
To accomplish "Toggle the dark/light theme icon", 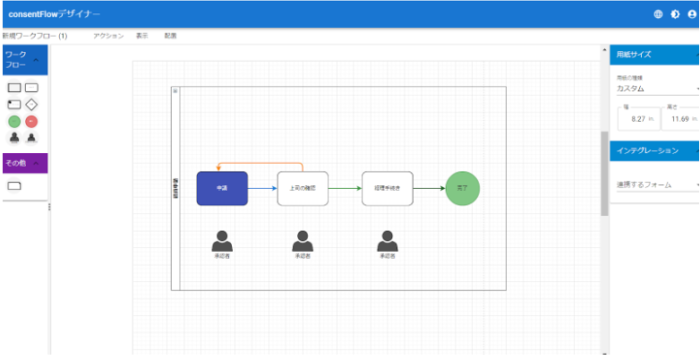I will [x=675, y=14].
